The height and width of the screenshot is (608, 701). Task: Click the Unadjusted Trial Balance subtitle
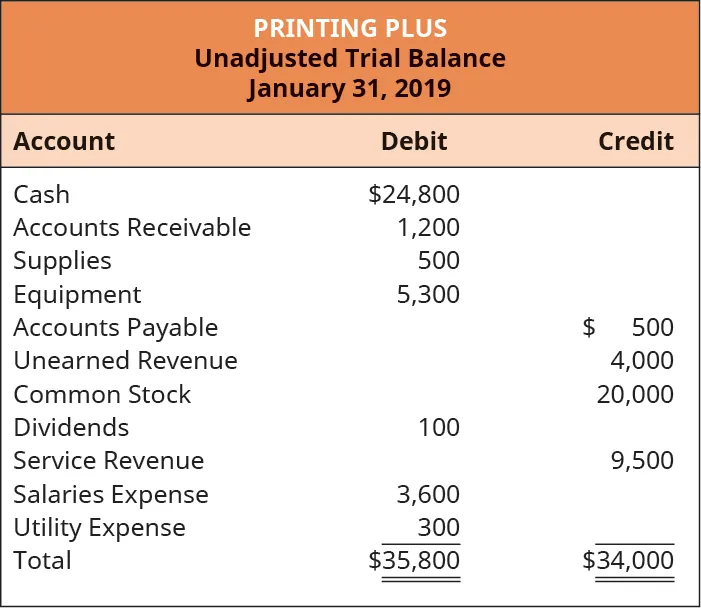tap(350, 58)
